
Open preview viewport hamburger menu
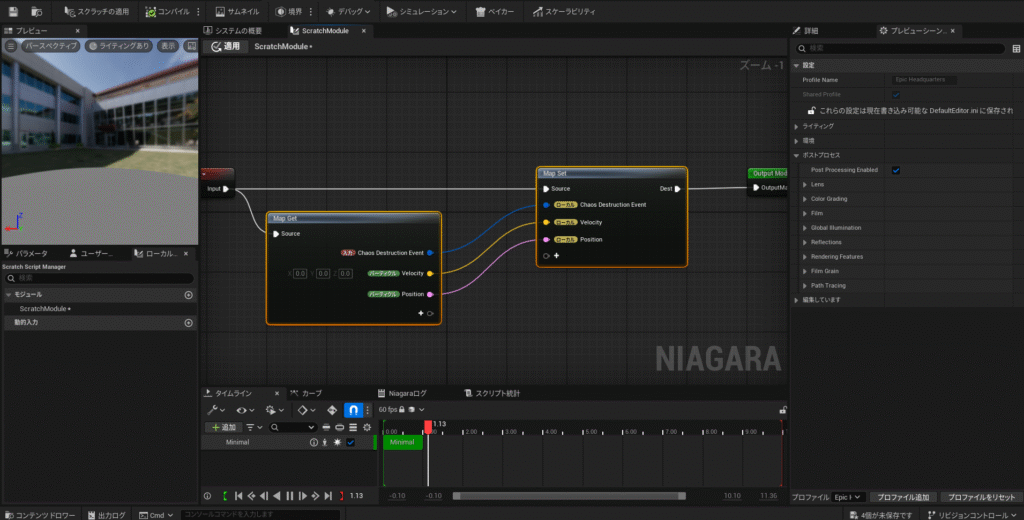[10, 46]
